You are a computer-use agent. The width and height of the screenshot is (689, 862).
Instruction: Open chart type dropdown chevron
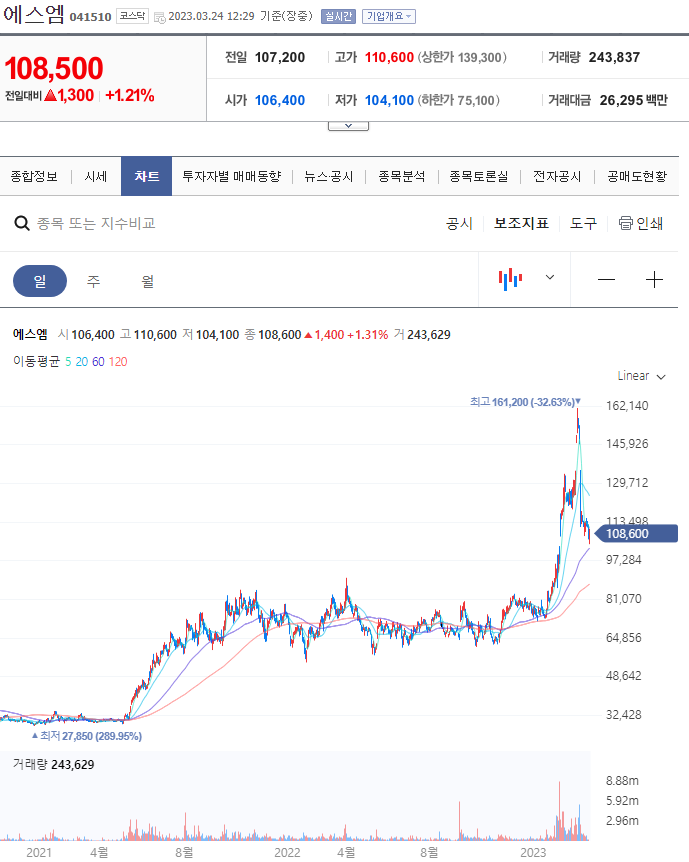click(549, 277)
